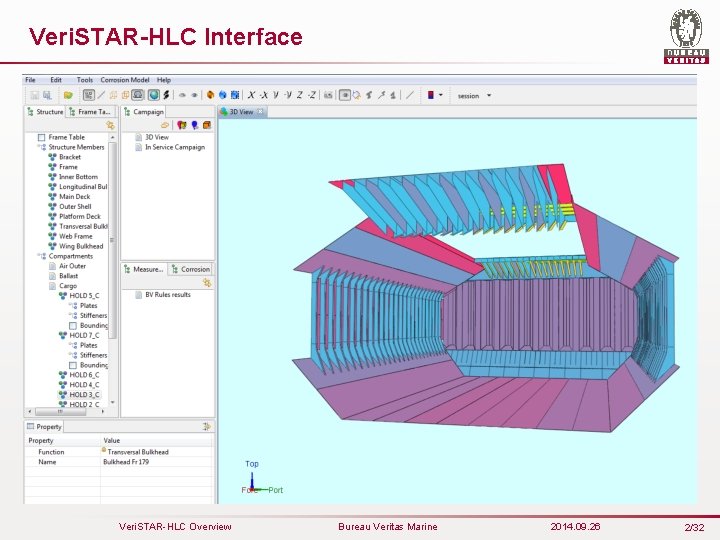720x540 pixels.
Task: Set view along Z axis
Action: pyautogui.click(x=300, y=95)
